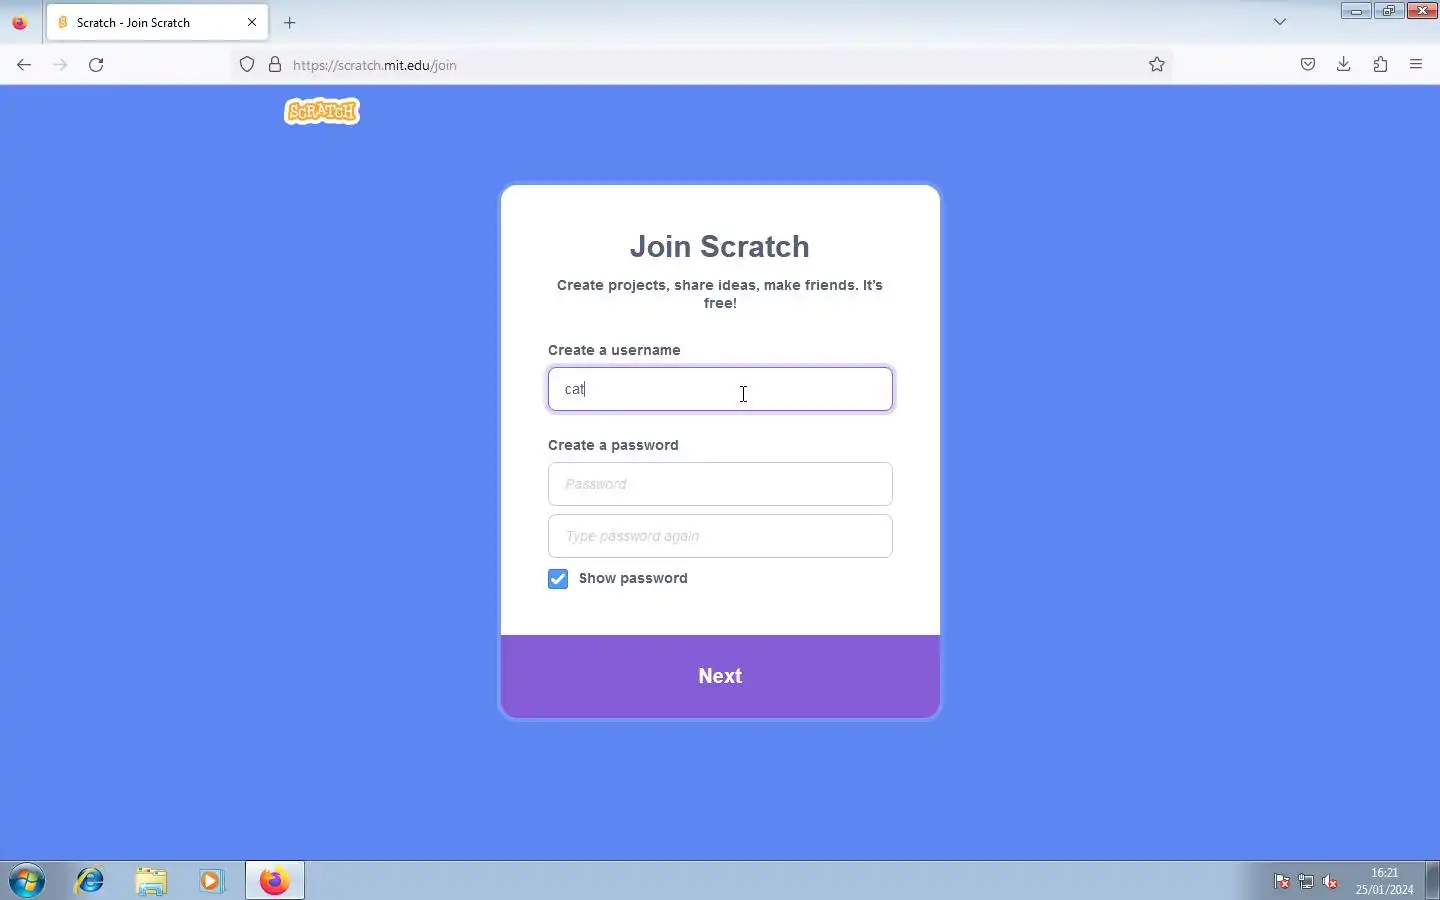
Task: Open Windows Media Player from taskbar
Action: (211, 881)
